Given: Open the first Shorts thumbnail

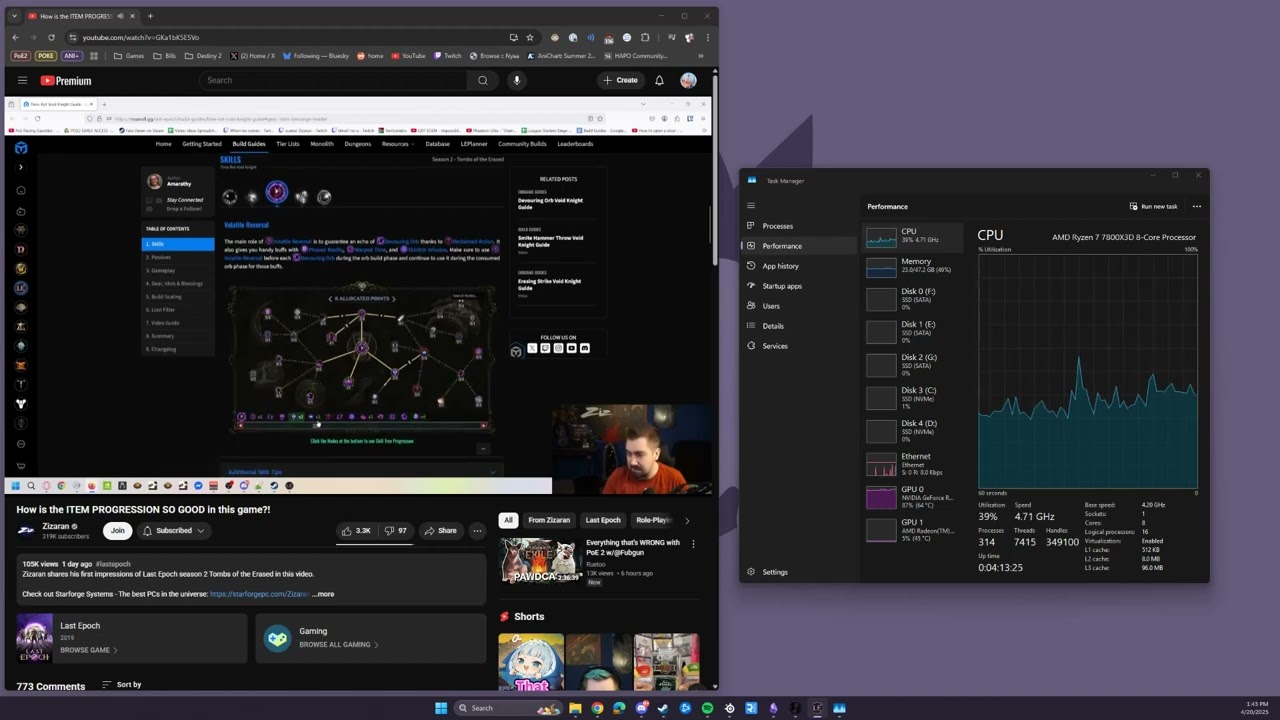Looking at the screenshot, I should point(531,661).
